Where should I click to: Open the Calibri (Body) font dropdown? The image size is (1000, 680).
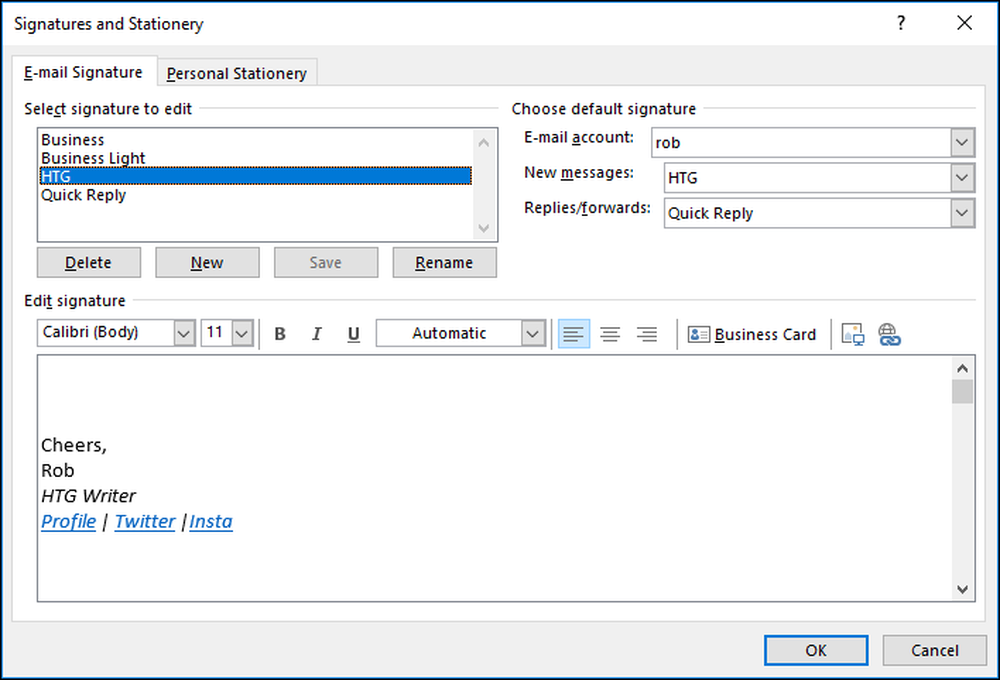184,333
